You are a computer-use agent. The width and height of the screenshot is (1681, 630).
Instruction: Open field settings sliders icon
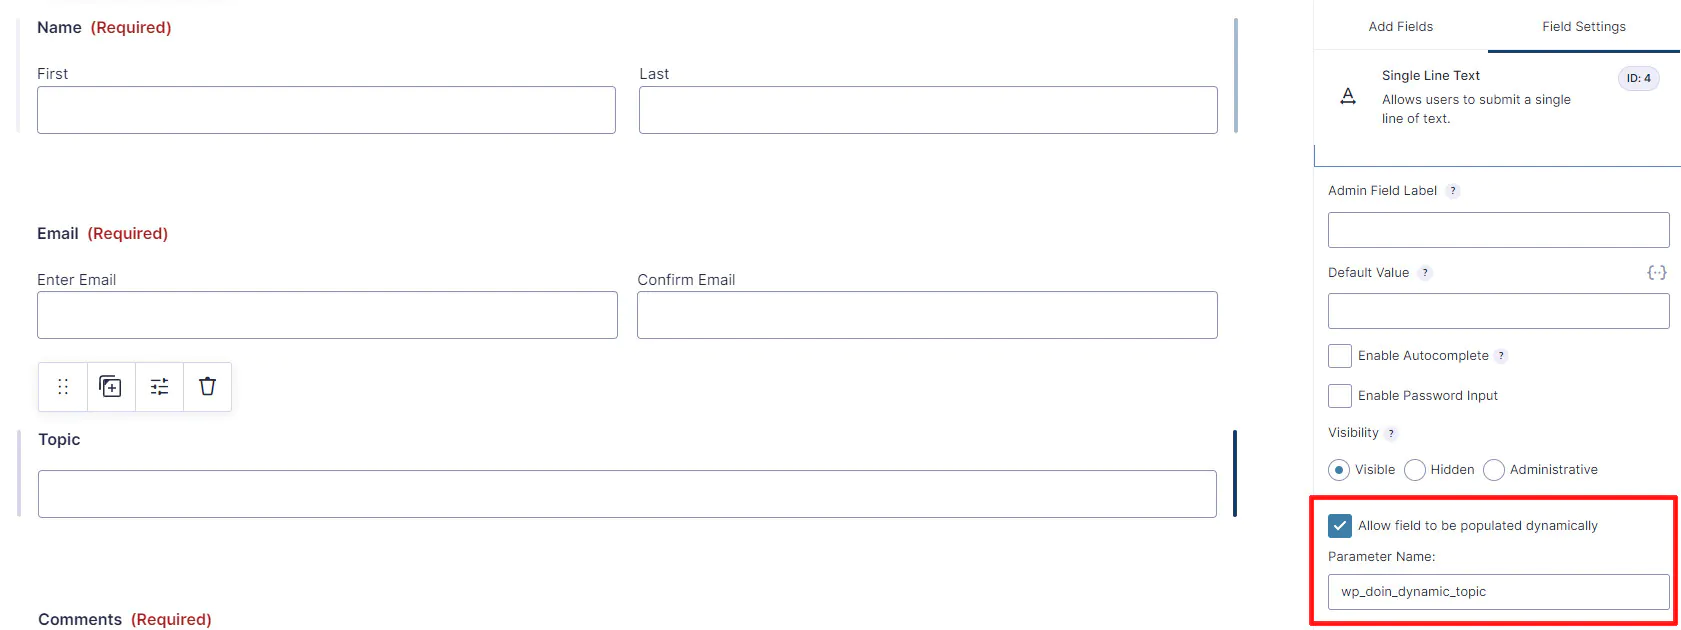click(x=159, y=387)
